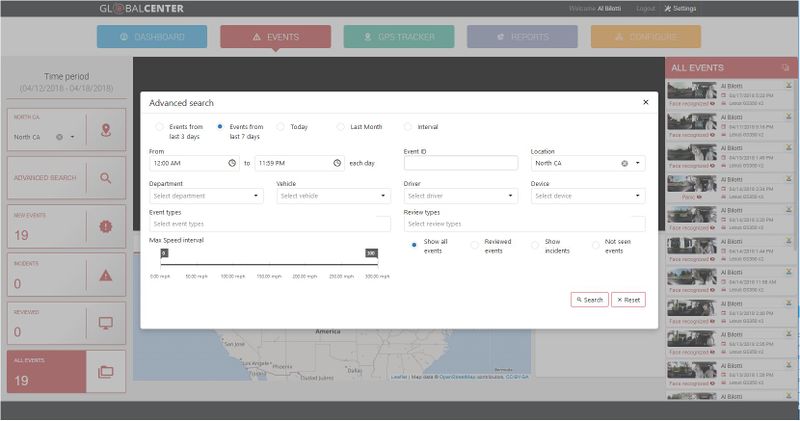
Task: Click the All Events folder icon
Action: (x=106, y=371)
